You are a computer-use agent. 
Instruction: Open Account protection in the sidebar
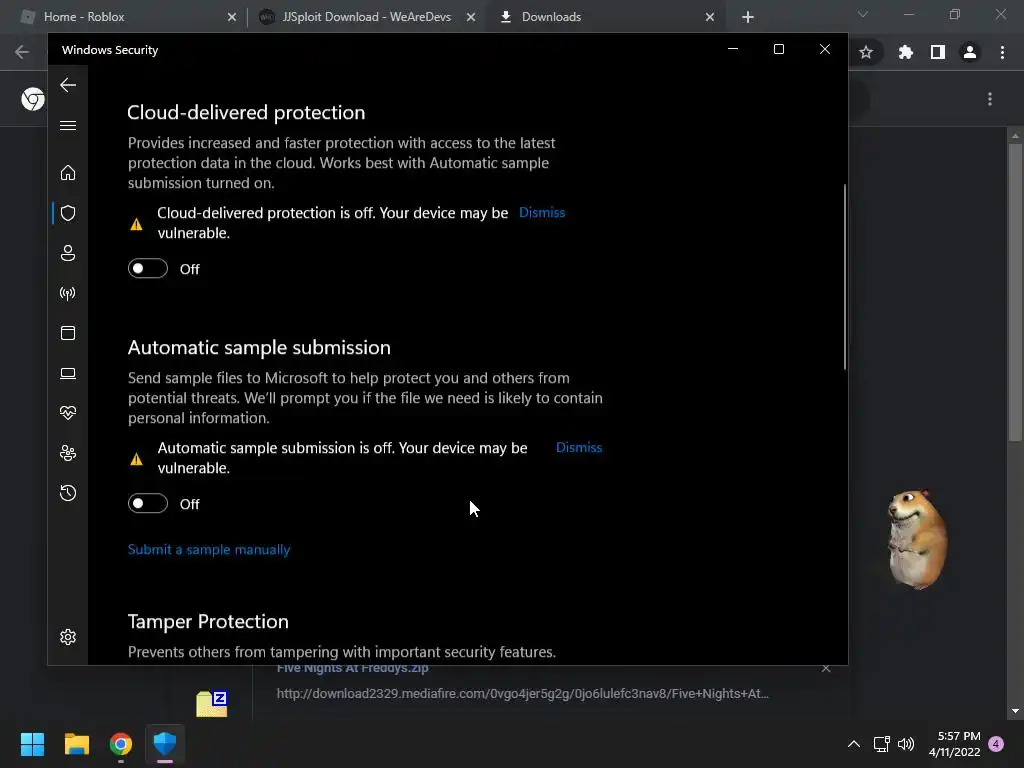point(68,253)
